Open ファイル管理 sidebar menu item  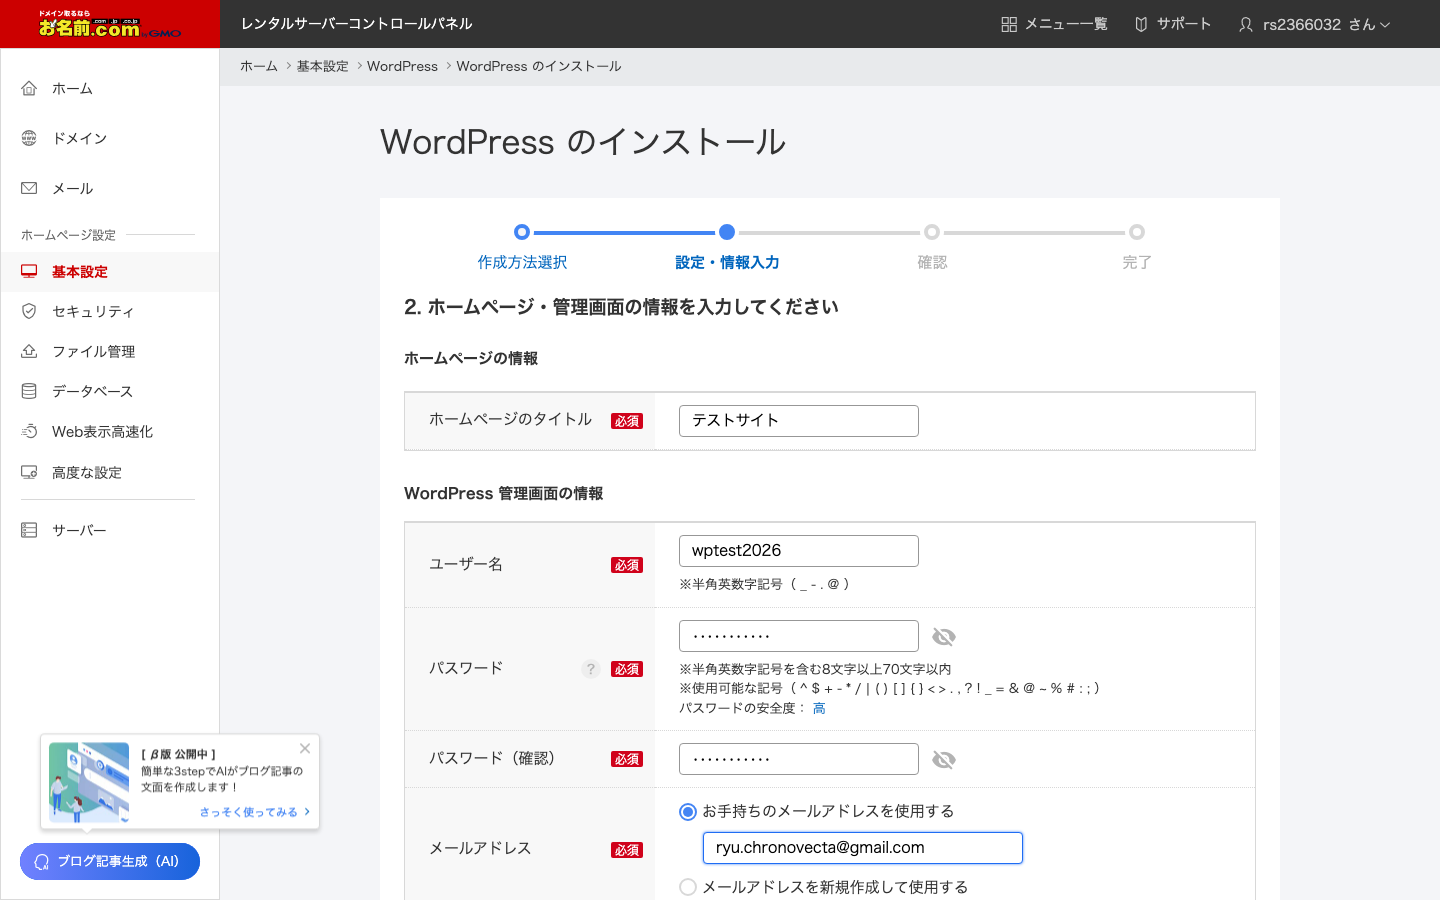(x=110, y=351)
